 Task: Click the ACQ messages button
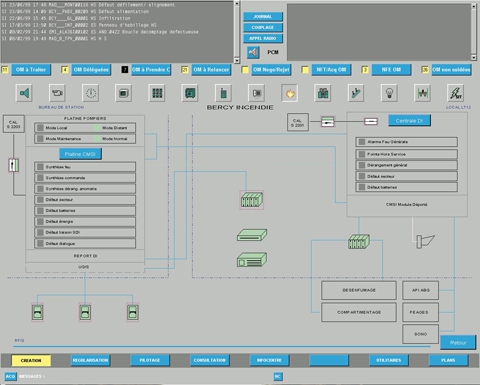10,376
